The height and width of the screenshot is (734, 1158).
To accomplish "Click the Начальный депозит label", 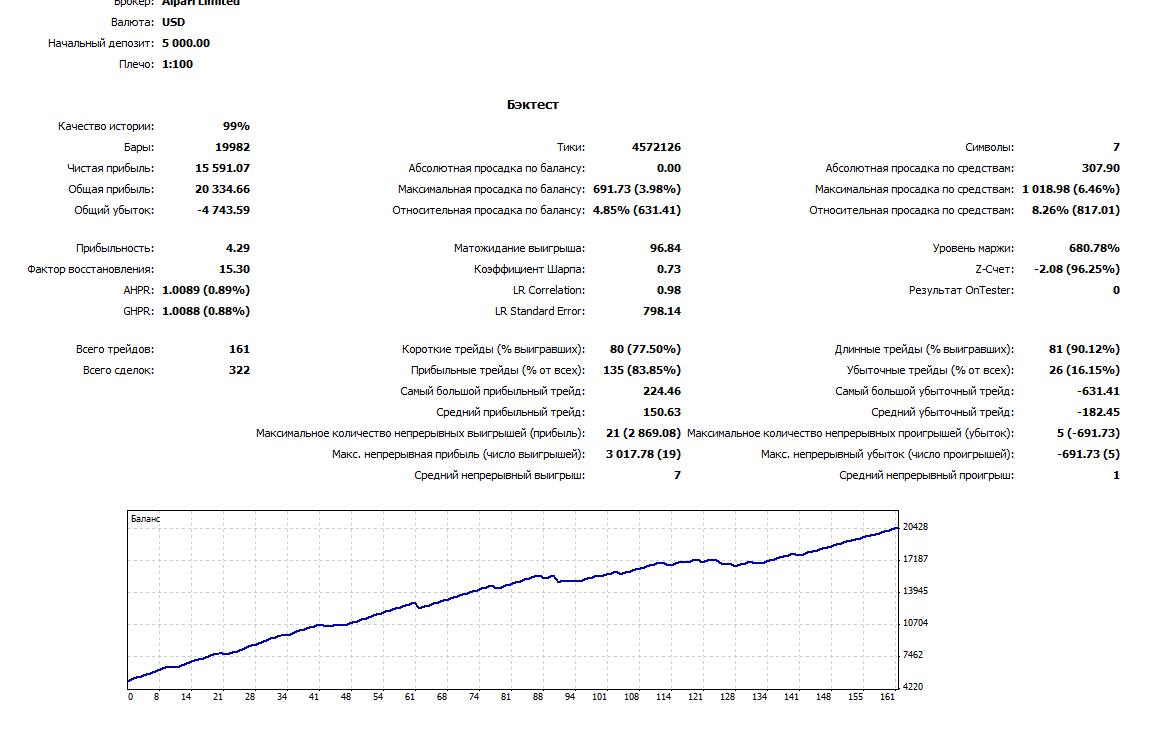I will (100, 44).
